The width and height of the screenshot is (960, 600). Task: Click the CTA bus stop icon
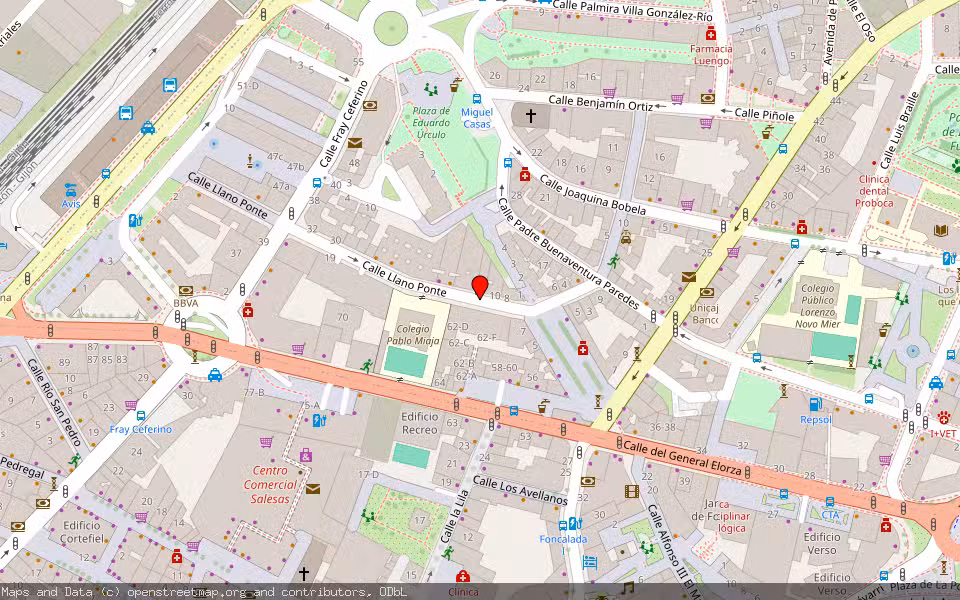tap(830, 502)
